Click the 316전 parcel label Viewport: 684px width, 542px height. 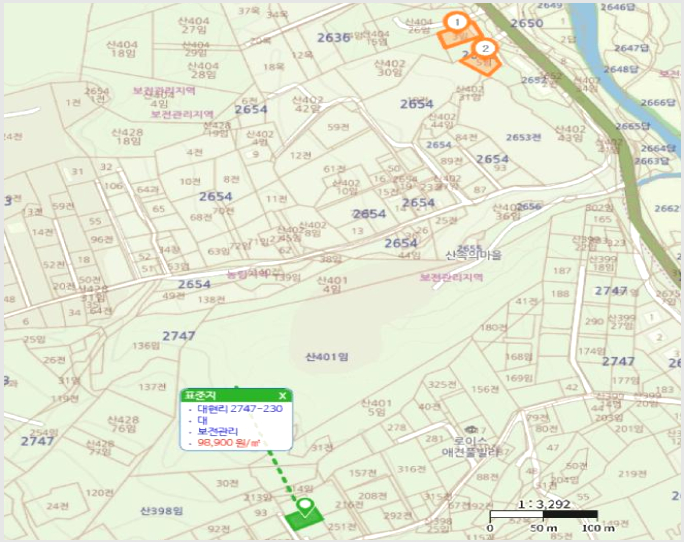click(411, 469)
